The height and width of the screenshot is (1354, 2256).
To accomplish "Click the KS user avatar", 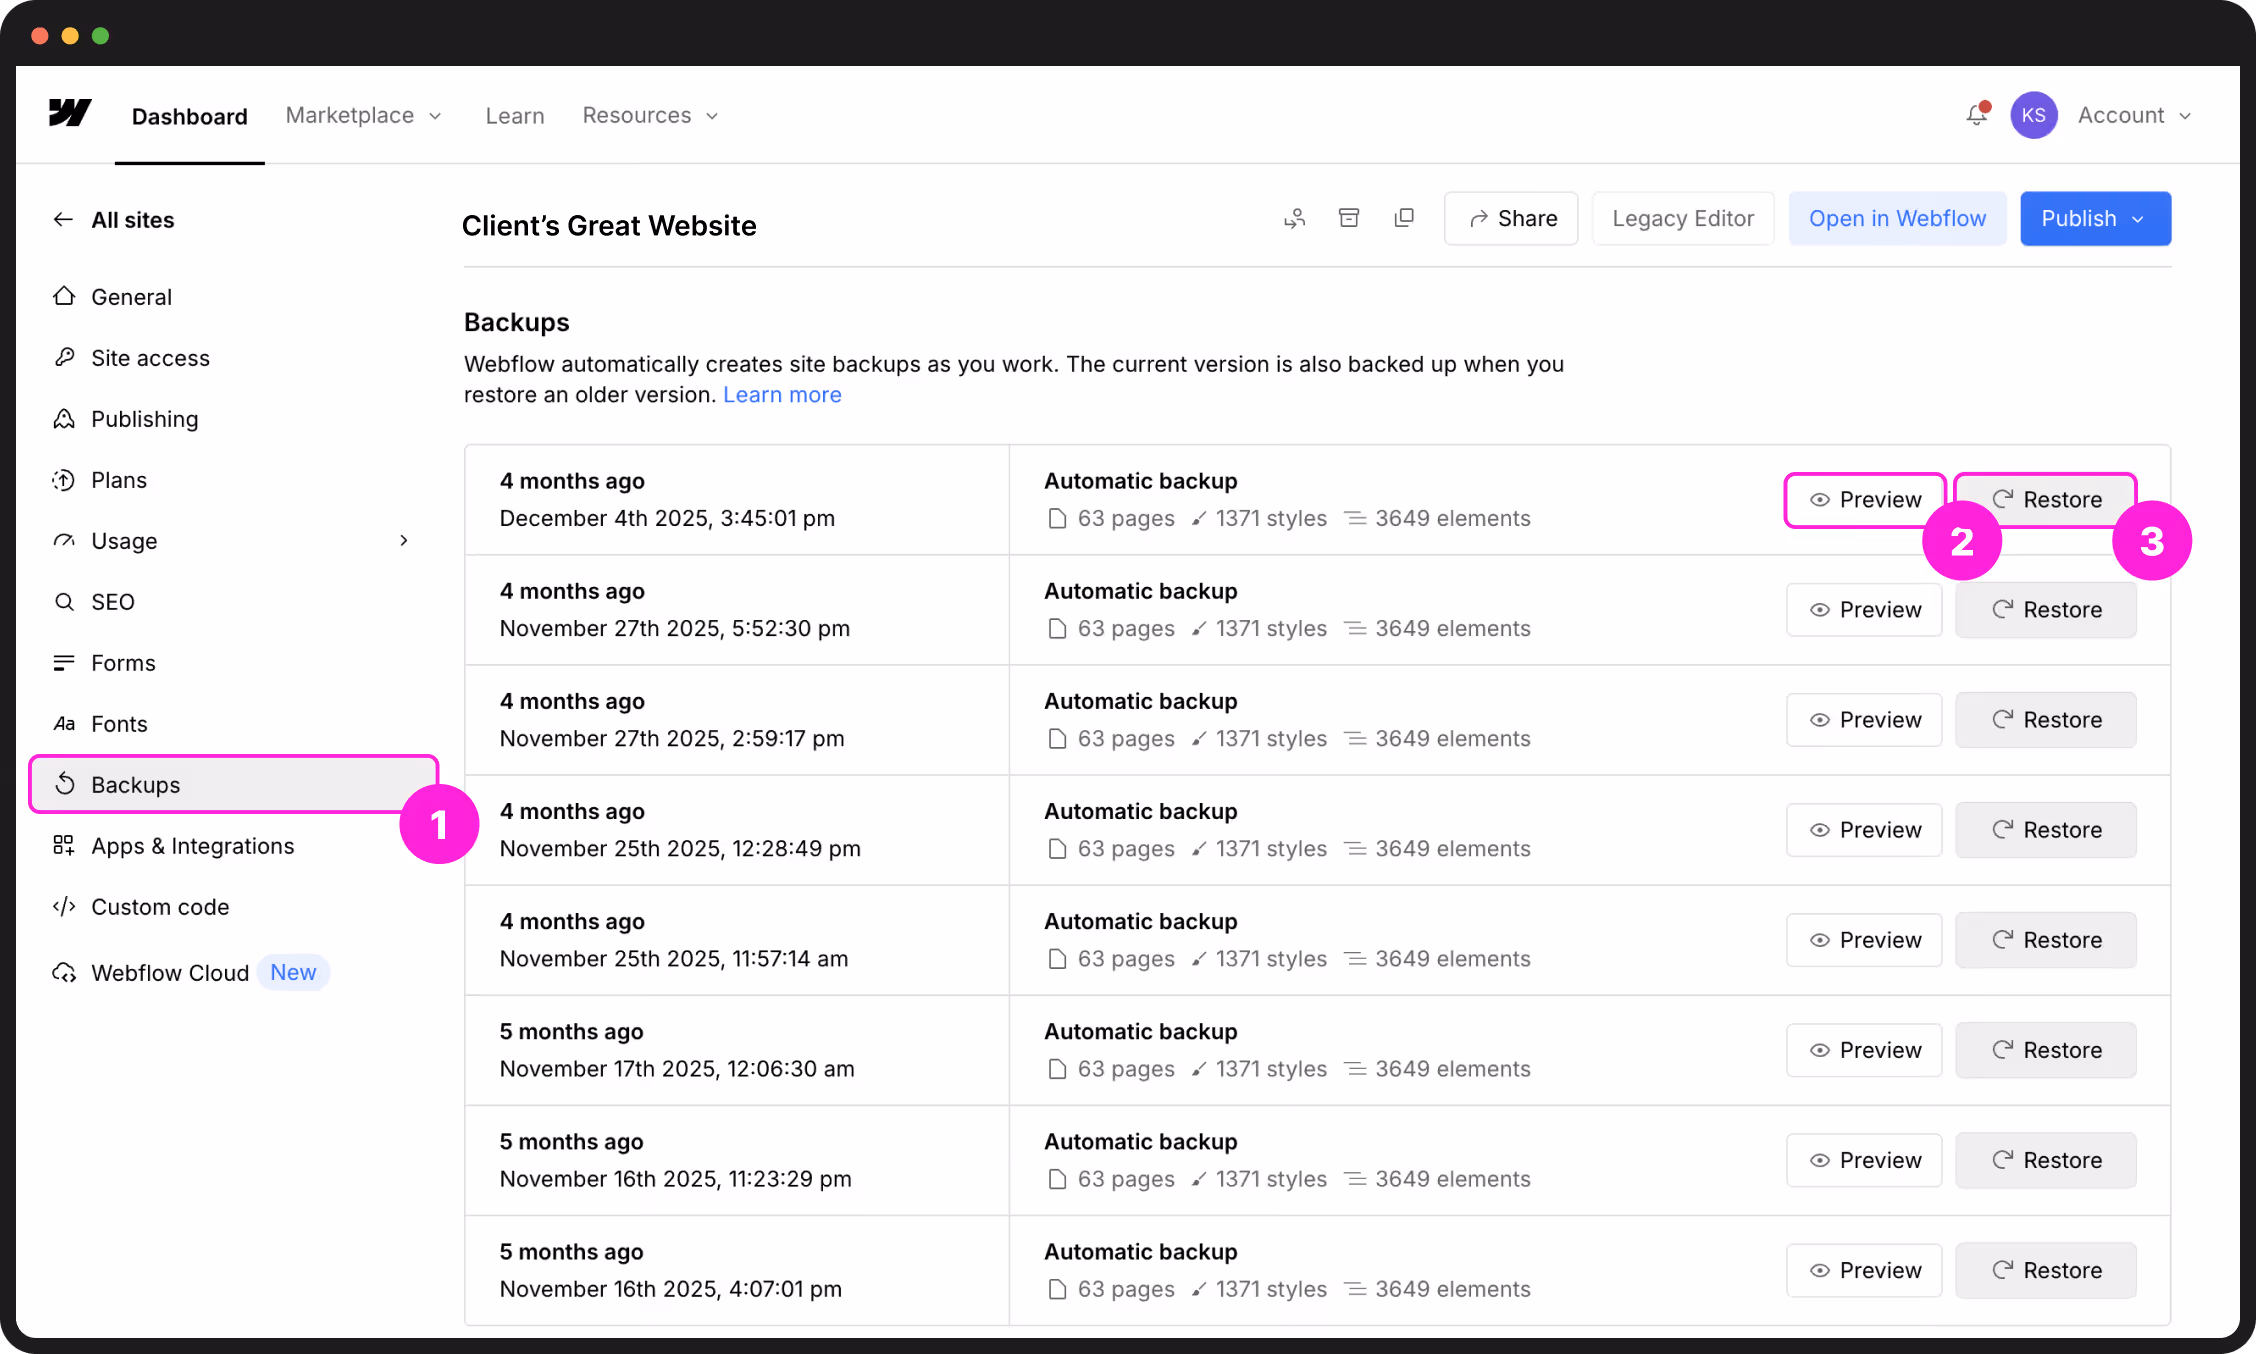I will point(2033,115).
